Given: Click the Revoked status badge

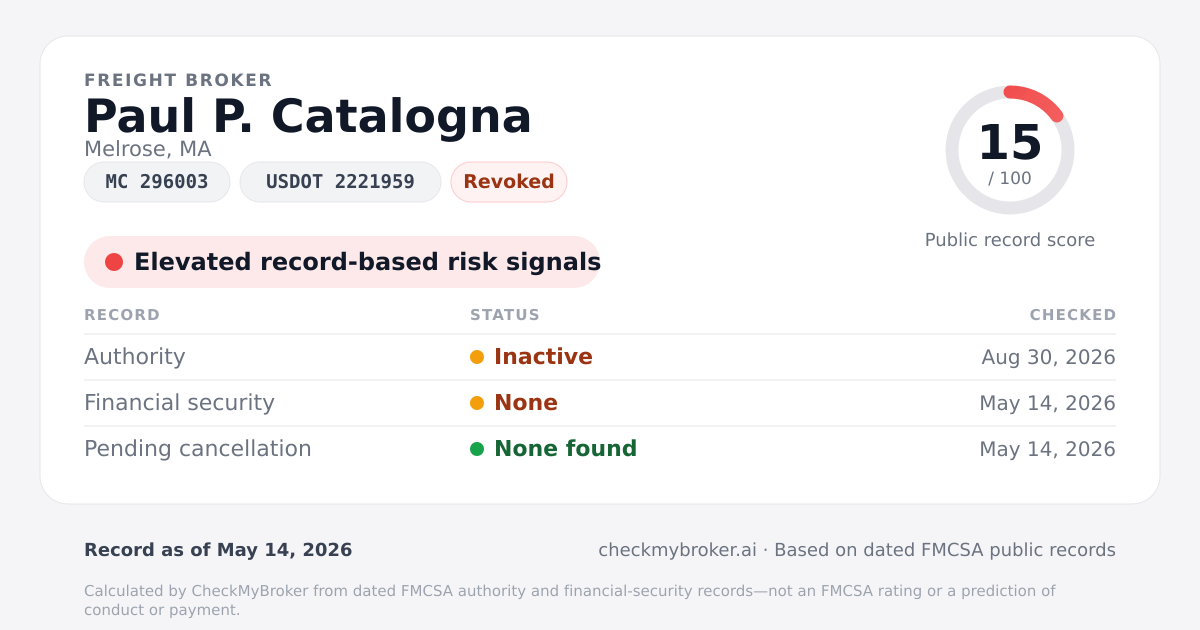Looking at the screenshot, I should 509,182.
